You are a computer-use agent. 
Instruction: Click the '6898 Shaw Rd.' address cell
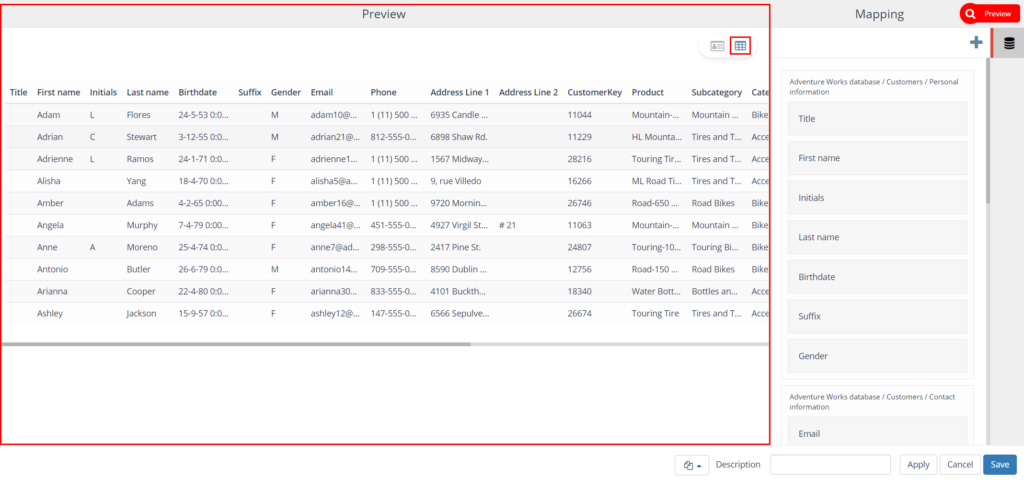click(x=459, y=137)
